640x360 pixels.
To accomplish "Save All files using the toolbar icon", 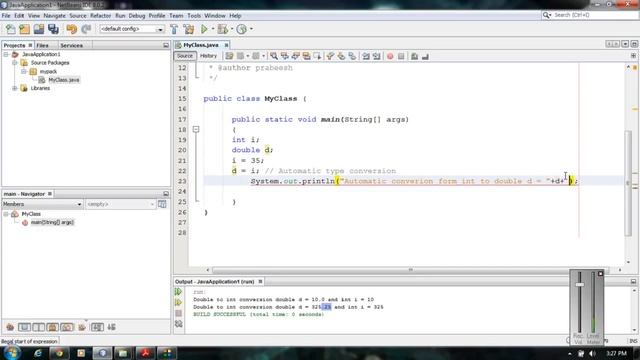I will click(53, 29).
